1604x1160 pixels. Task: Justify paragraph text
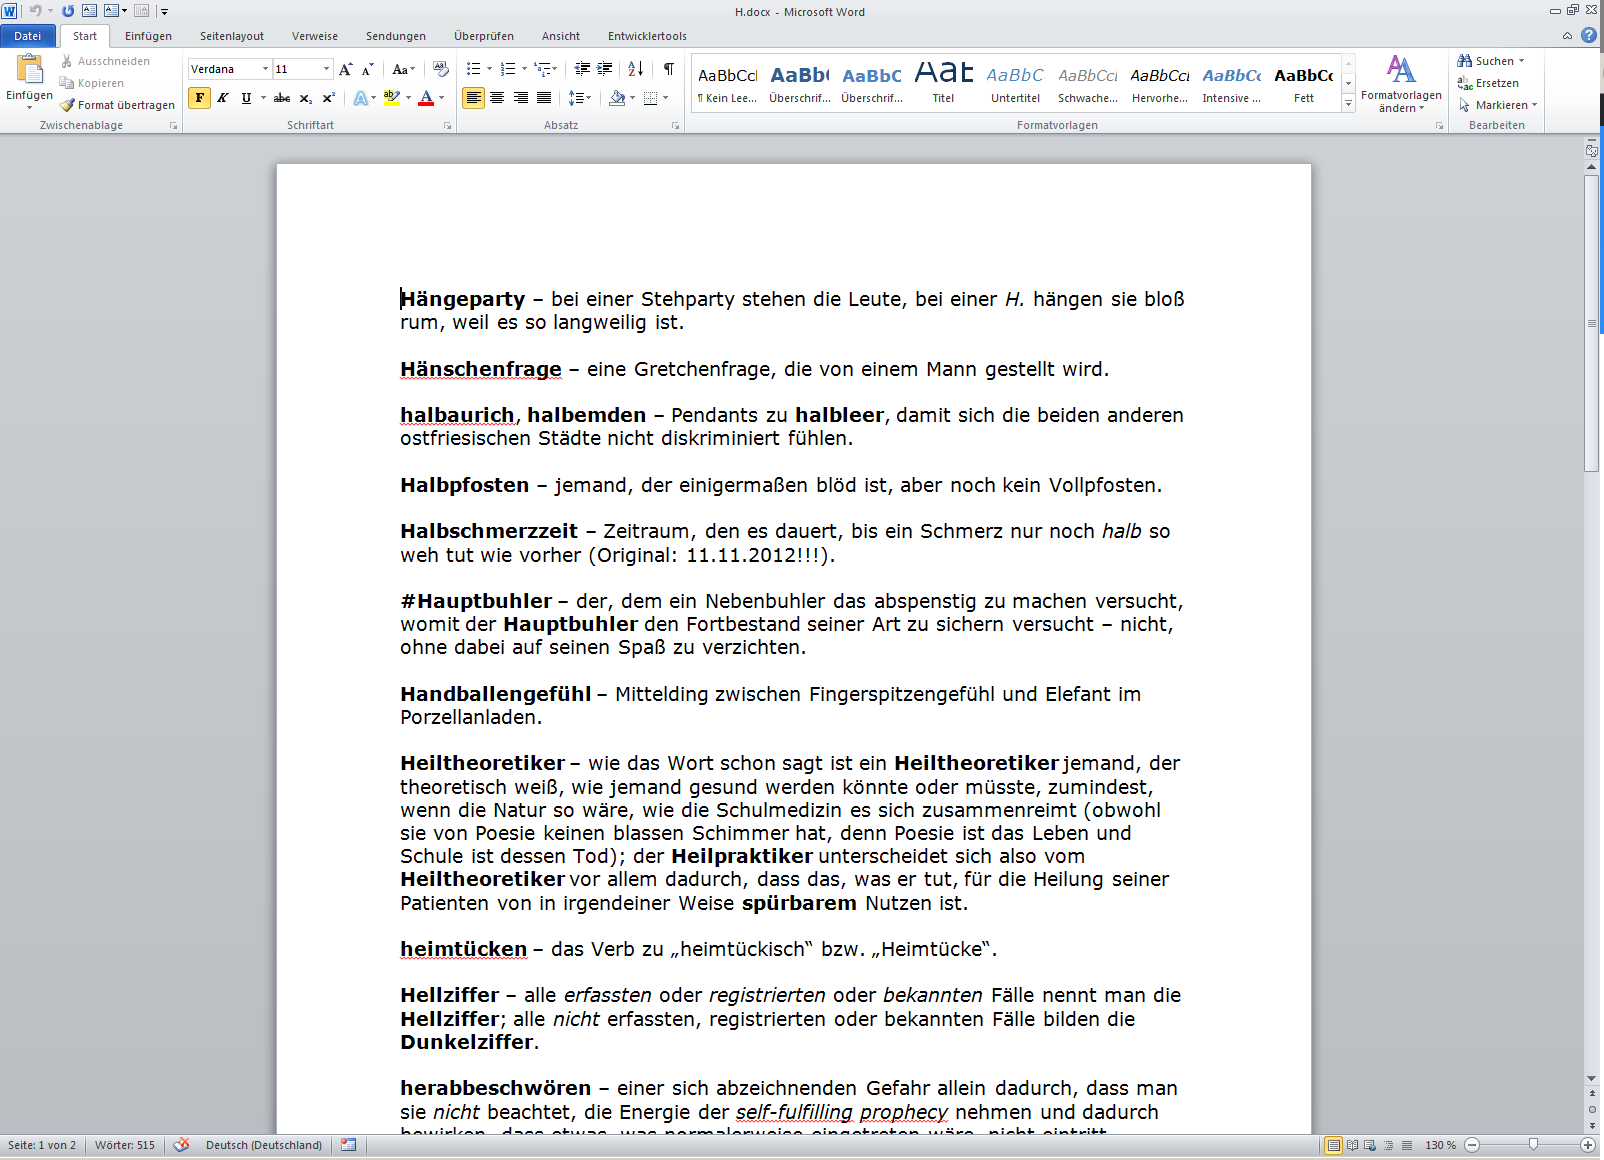(544, 98)
